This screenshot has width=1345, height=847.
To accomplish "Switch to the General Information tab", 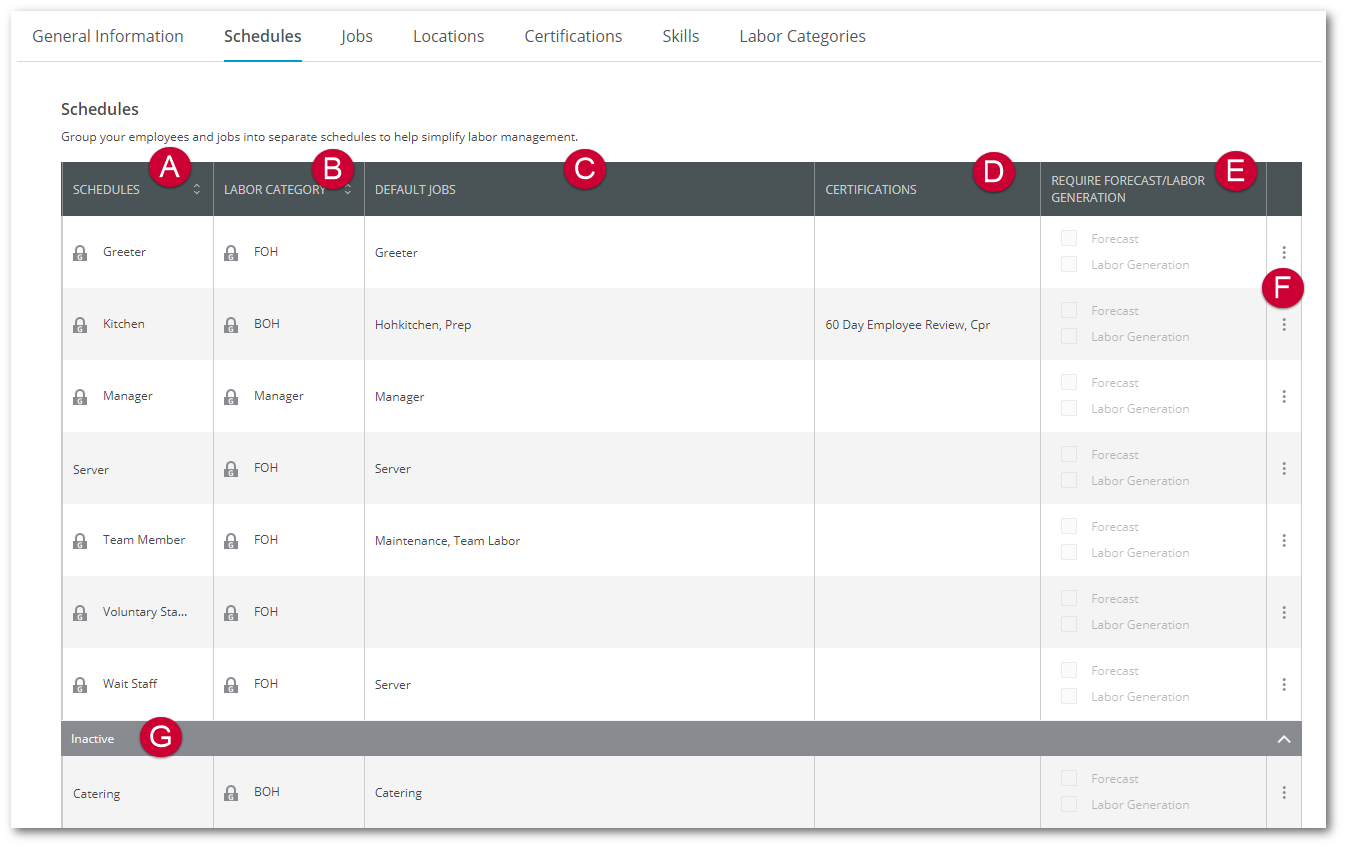I will (108, 36).
